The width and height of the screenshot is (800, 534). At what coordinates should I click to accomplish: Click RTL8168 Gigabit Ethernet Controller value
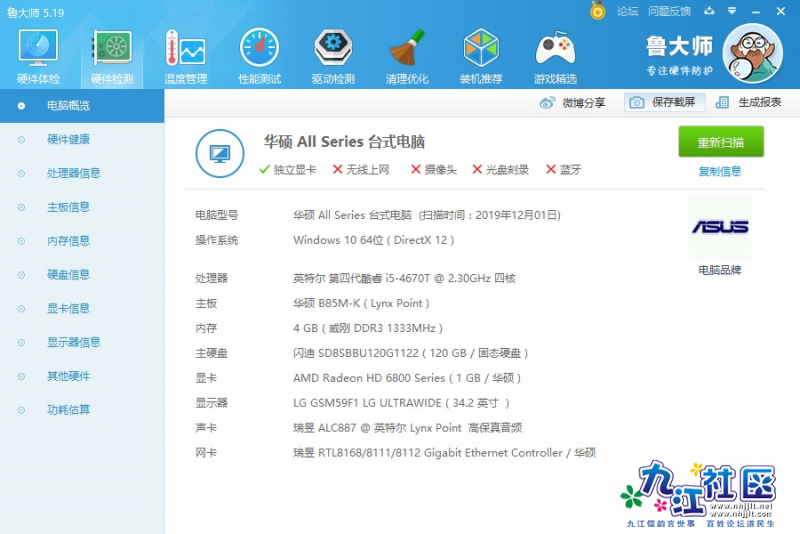444,452
